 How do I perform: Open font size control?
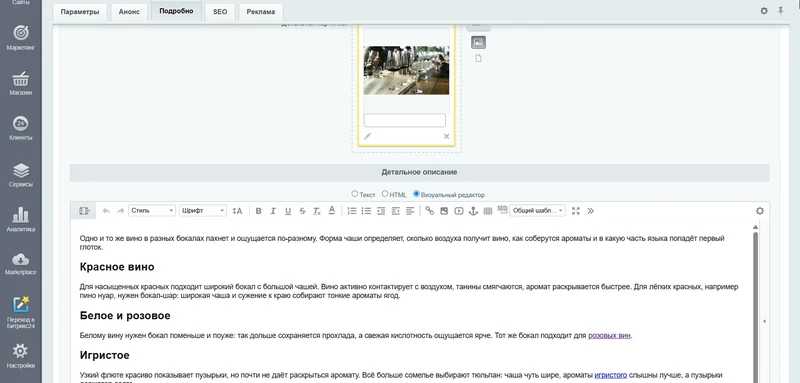pos(237,211)
